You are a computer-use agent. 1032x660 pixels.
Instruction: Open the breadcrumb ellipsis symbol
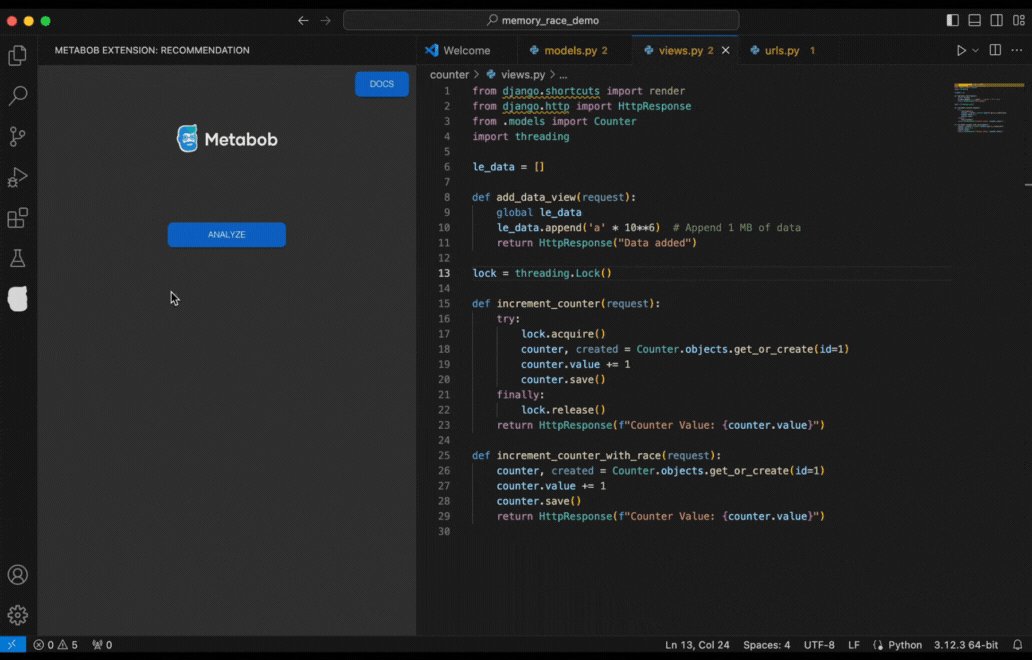tap(563, 76)
